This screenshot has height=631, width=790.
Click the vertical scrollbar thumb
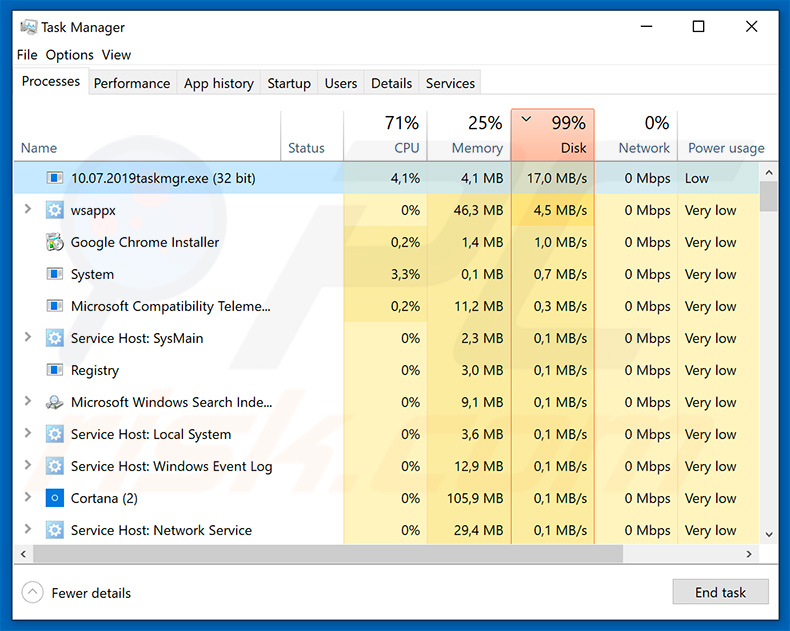pyautogui.click(x=769, y=196)
